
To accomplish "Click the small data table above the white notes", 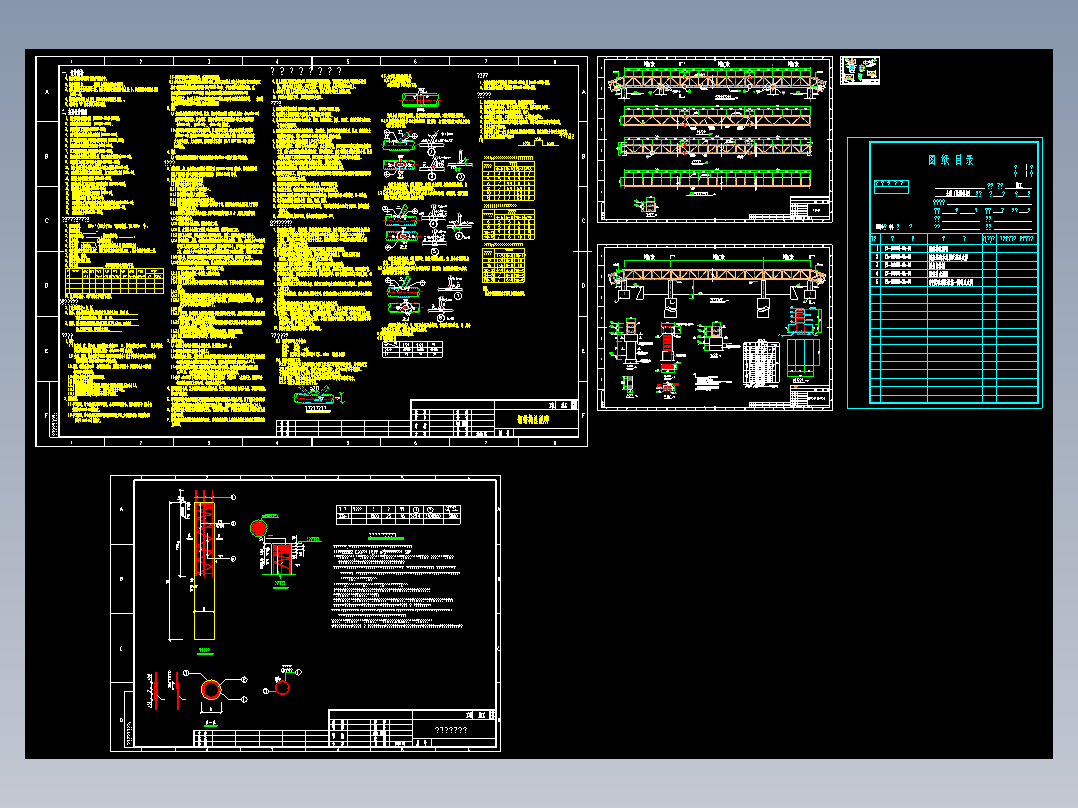I will click(x=398, y=514).
